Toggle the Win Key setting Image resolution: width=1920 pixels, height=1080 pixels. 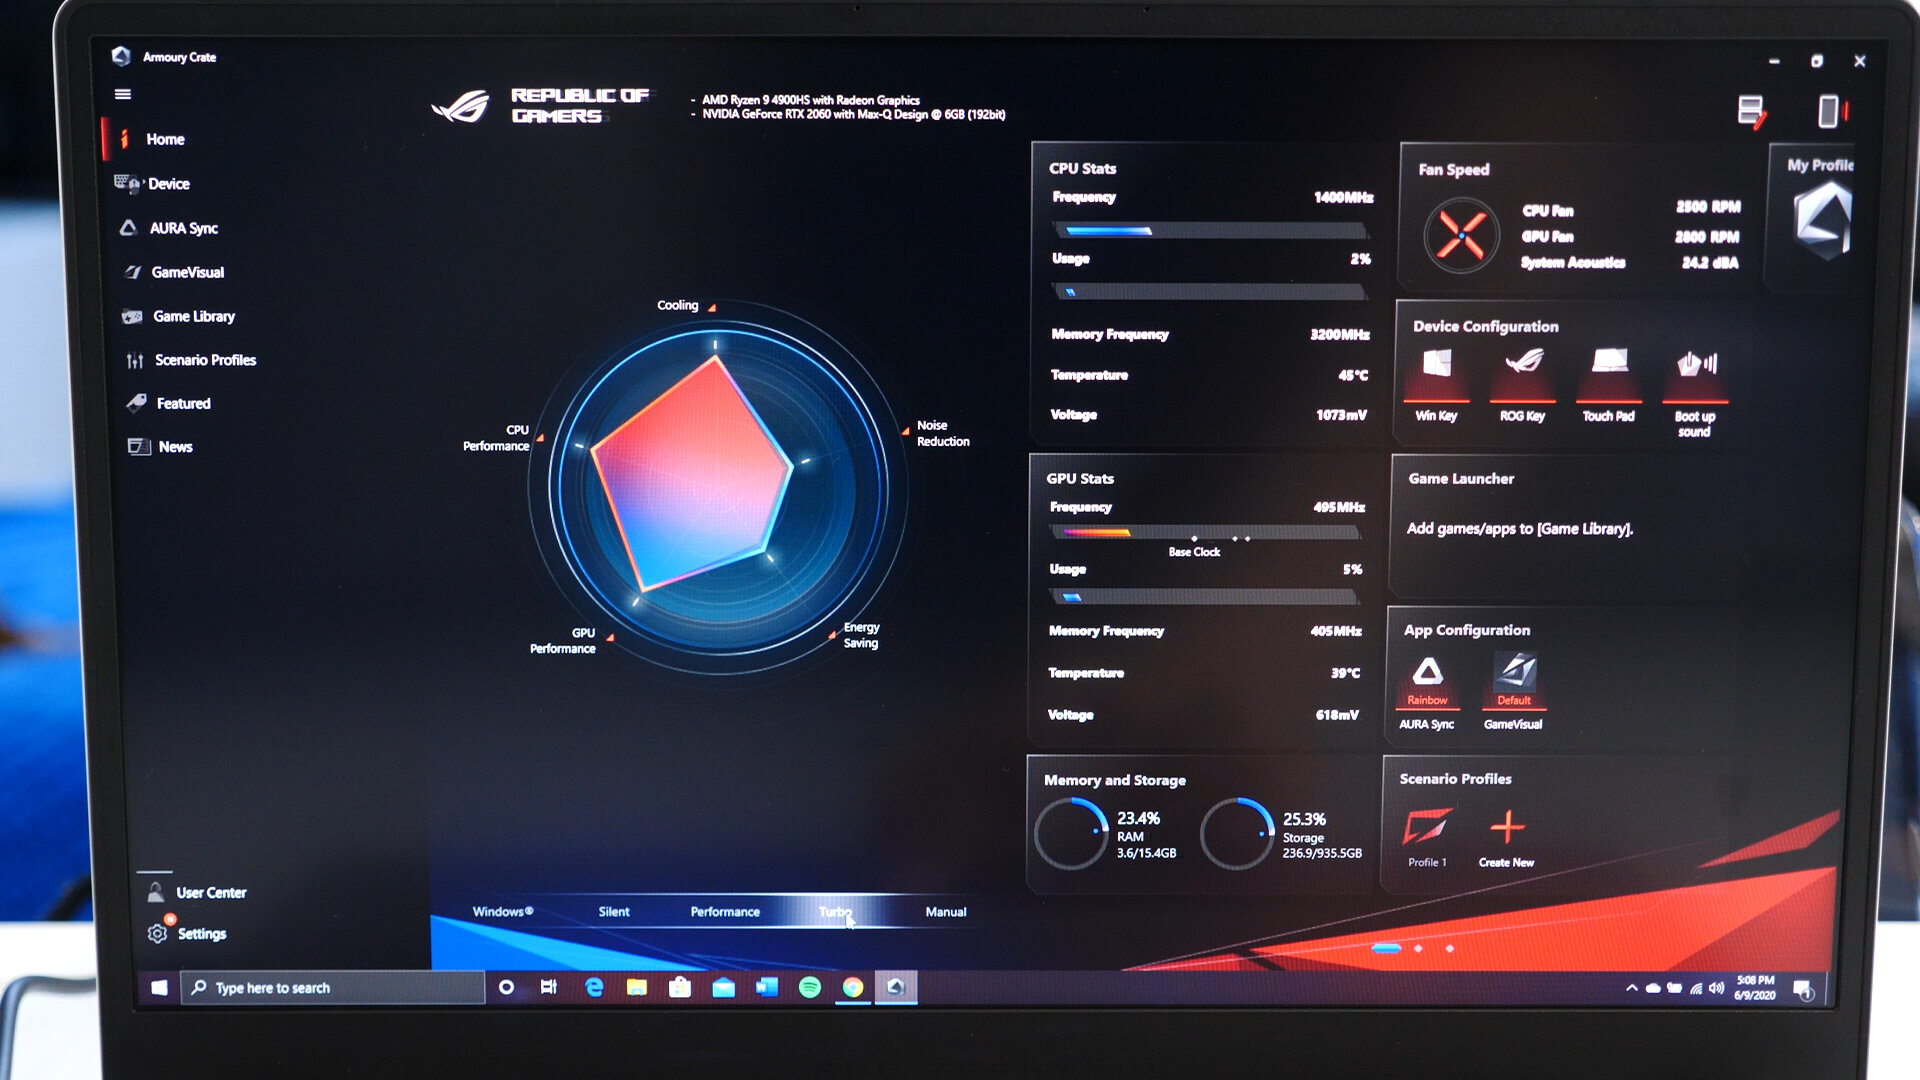coord(1436,386)
